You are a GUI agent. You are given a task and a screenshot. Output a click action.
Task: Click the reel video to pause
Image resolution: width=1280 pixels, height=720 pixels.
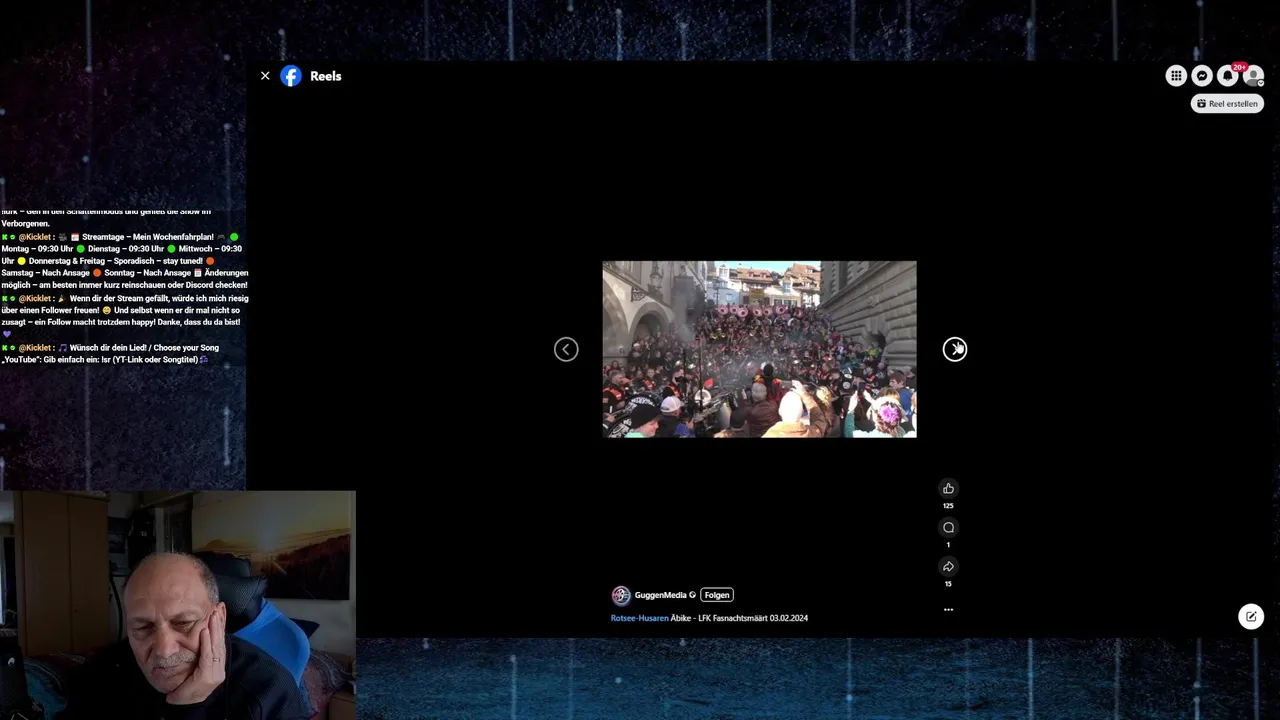tap(759, 349)
